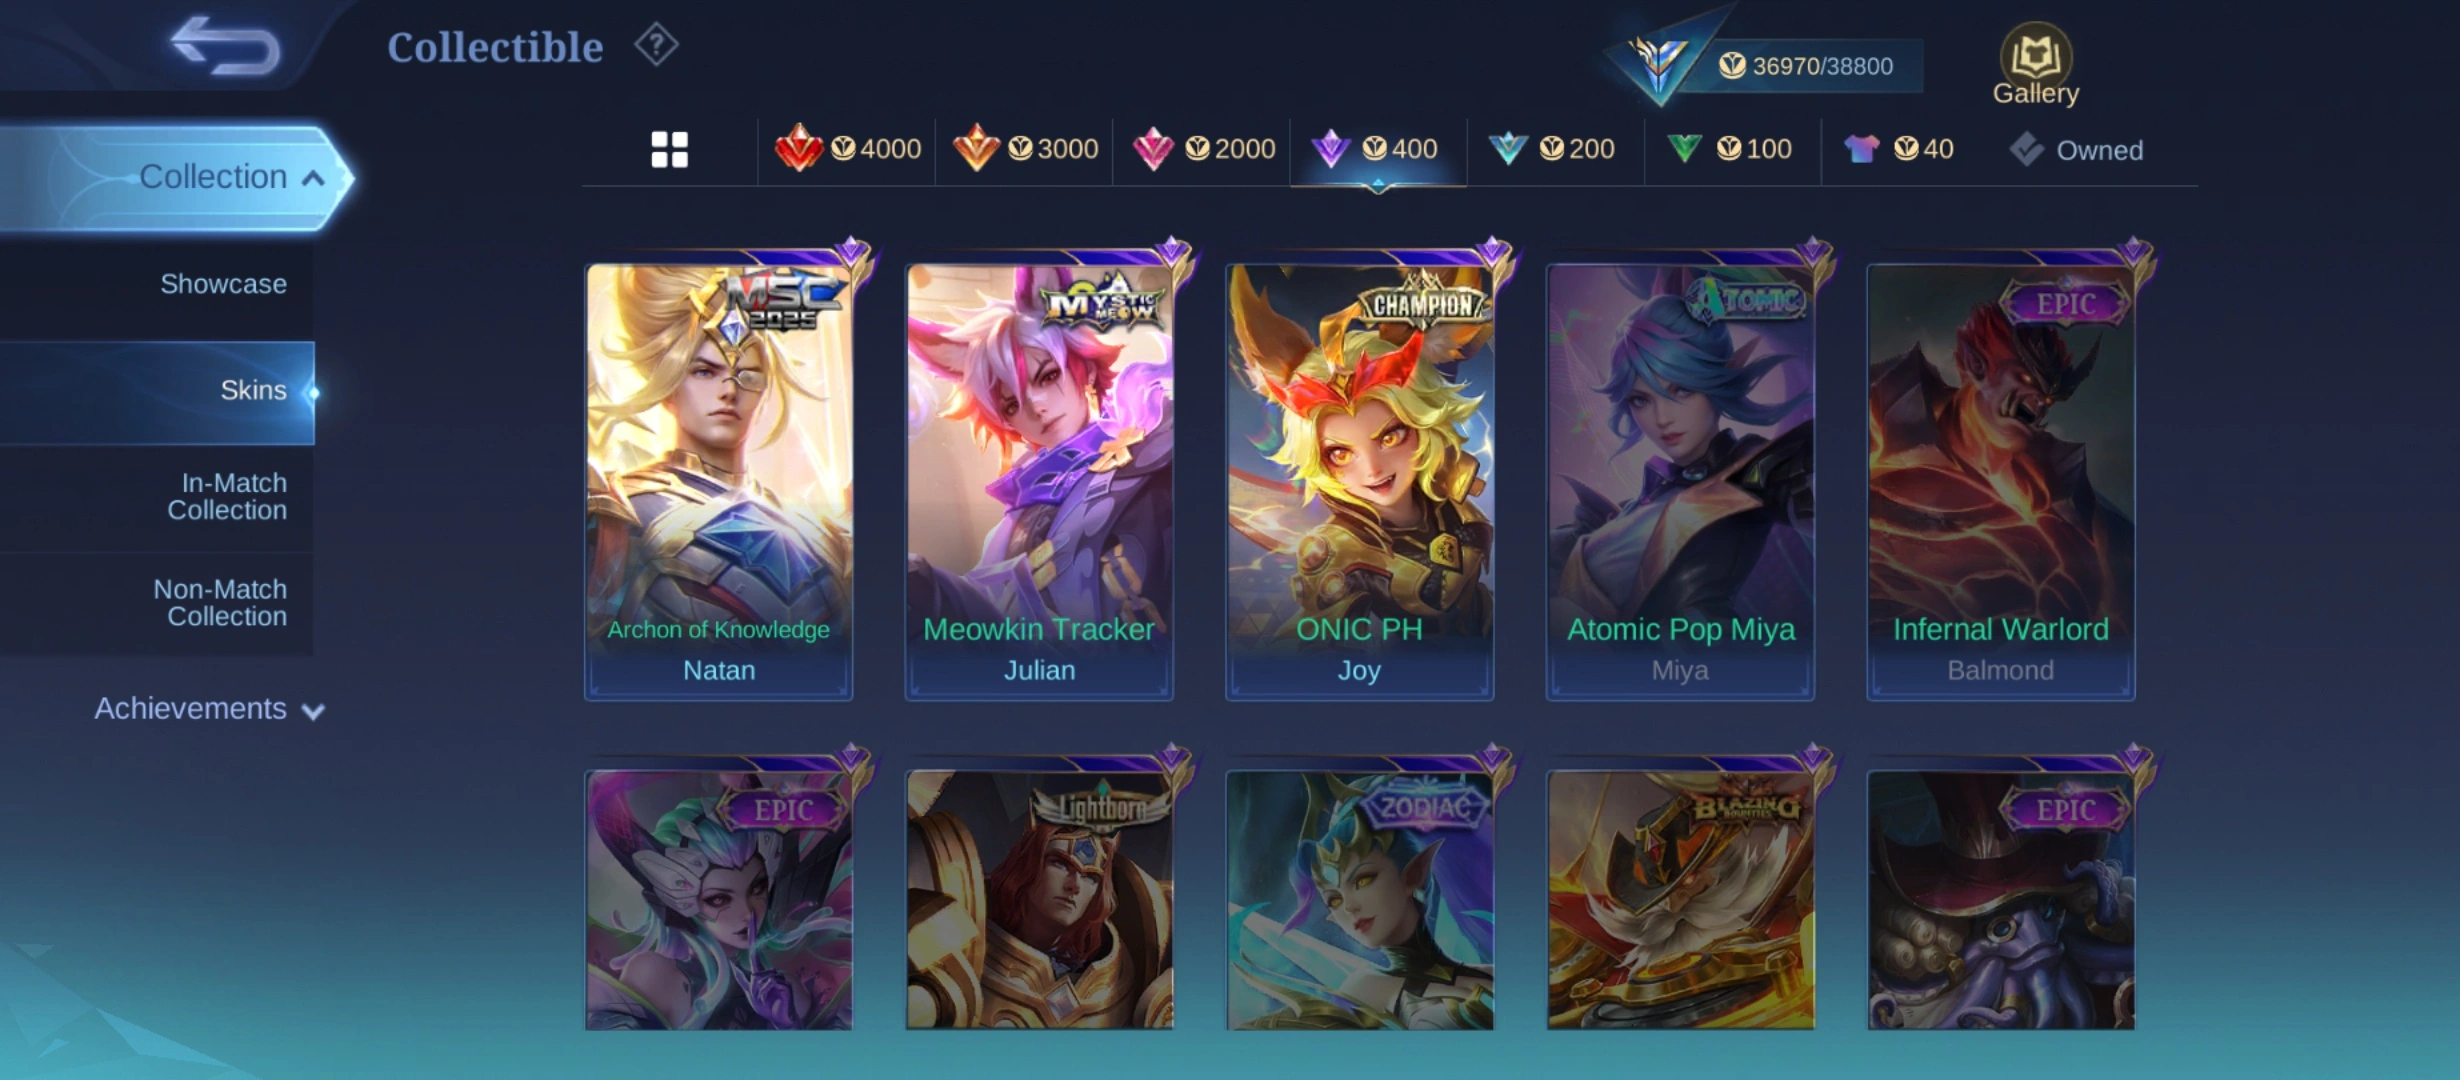Image resolution: width=2460 pixels, height=1080 pixels.
Task: Open the Gallery icon
Action: pyautogui.click(x=2035, y=65)
